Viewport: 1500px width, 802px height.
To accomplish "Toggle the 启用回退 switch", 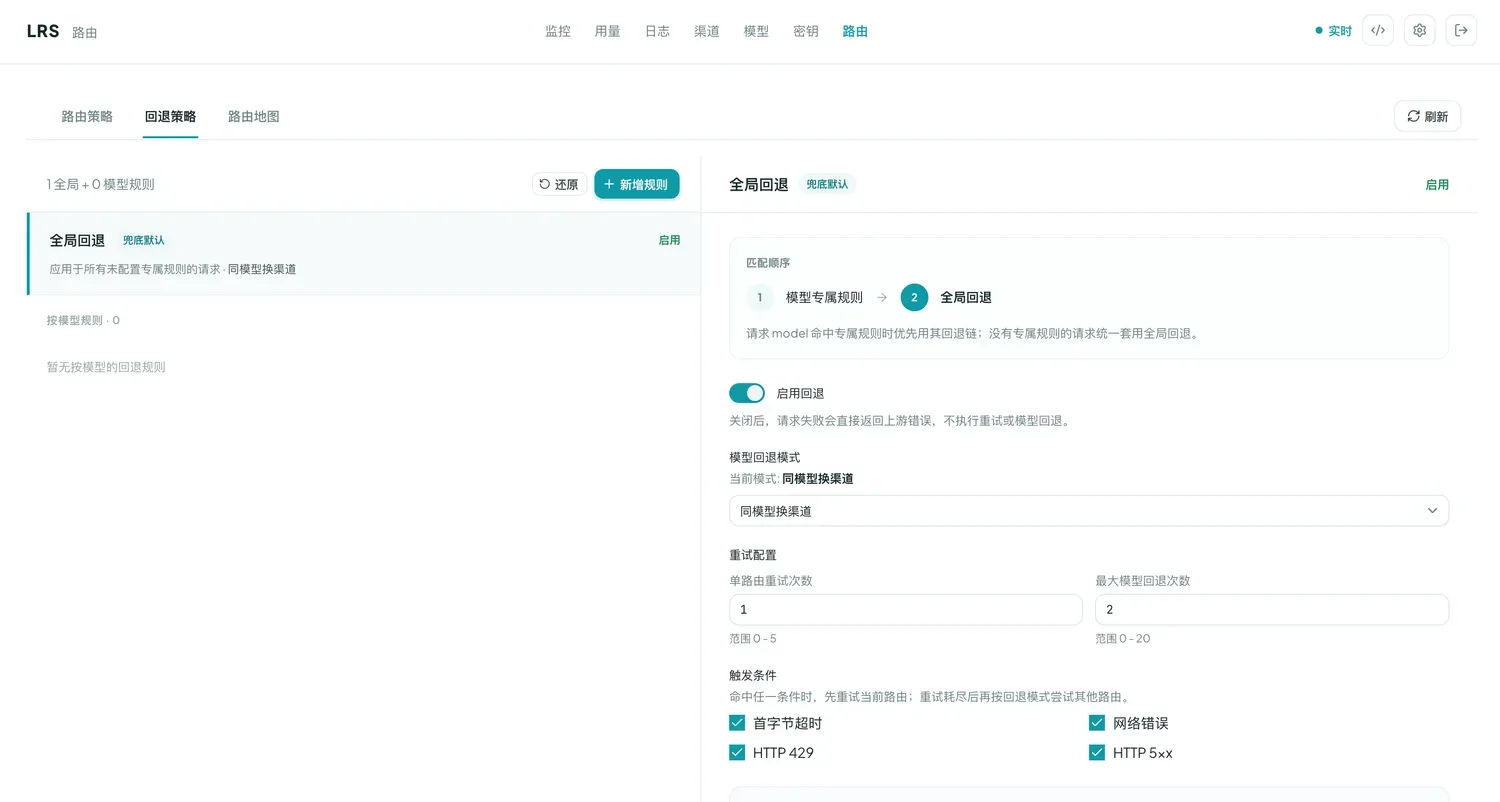I will pyautogui.click(x=747, y=393).
